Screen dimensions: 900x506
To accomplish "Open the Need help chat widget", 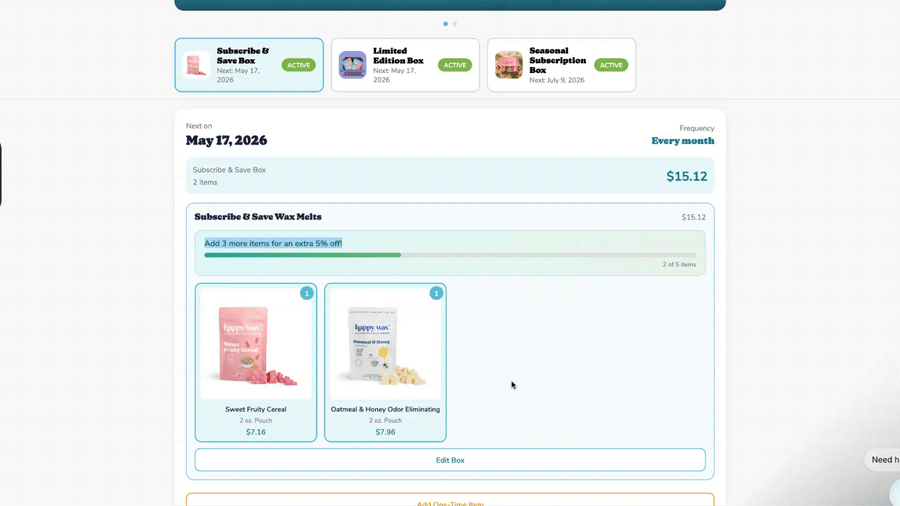I will (x=884, y=460).
